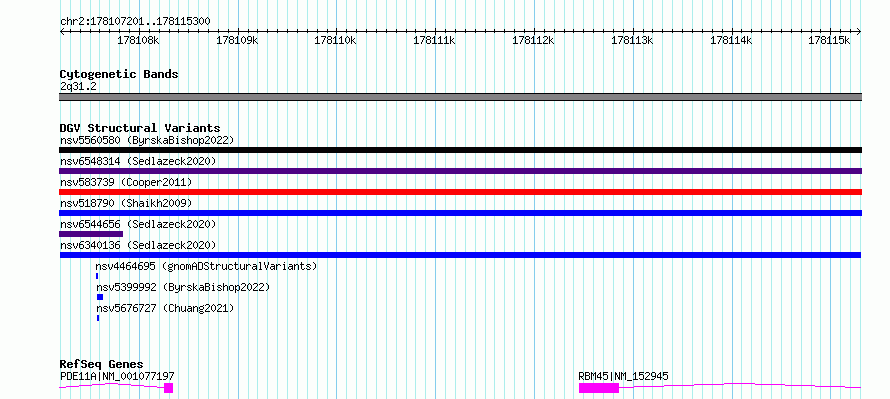This screenshot has width=890, height=399.
Task: Click the 178112k ruler tick label
Action: 534,40
